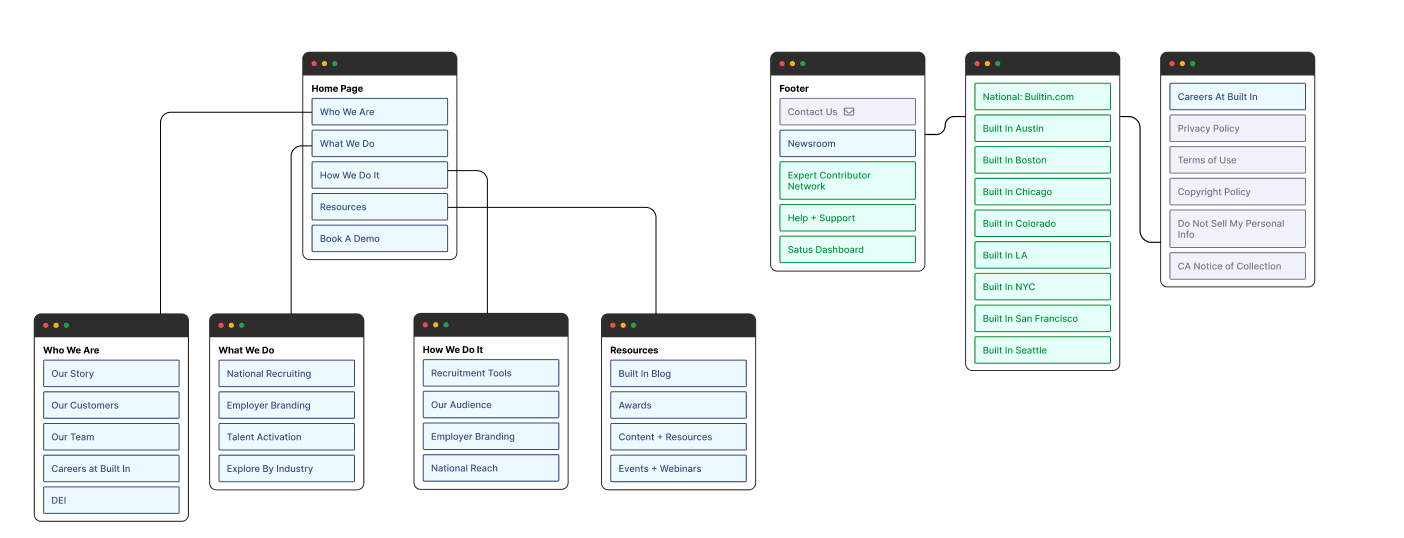
Task: Open the Our Story box
Action: [111, 374]
